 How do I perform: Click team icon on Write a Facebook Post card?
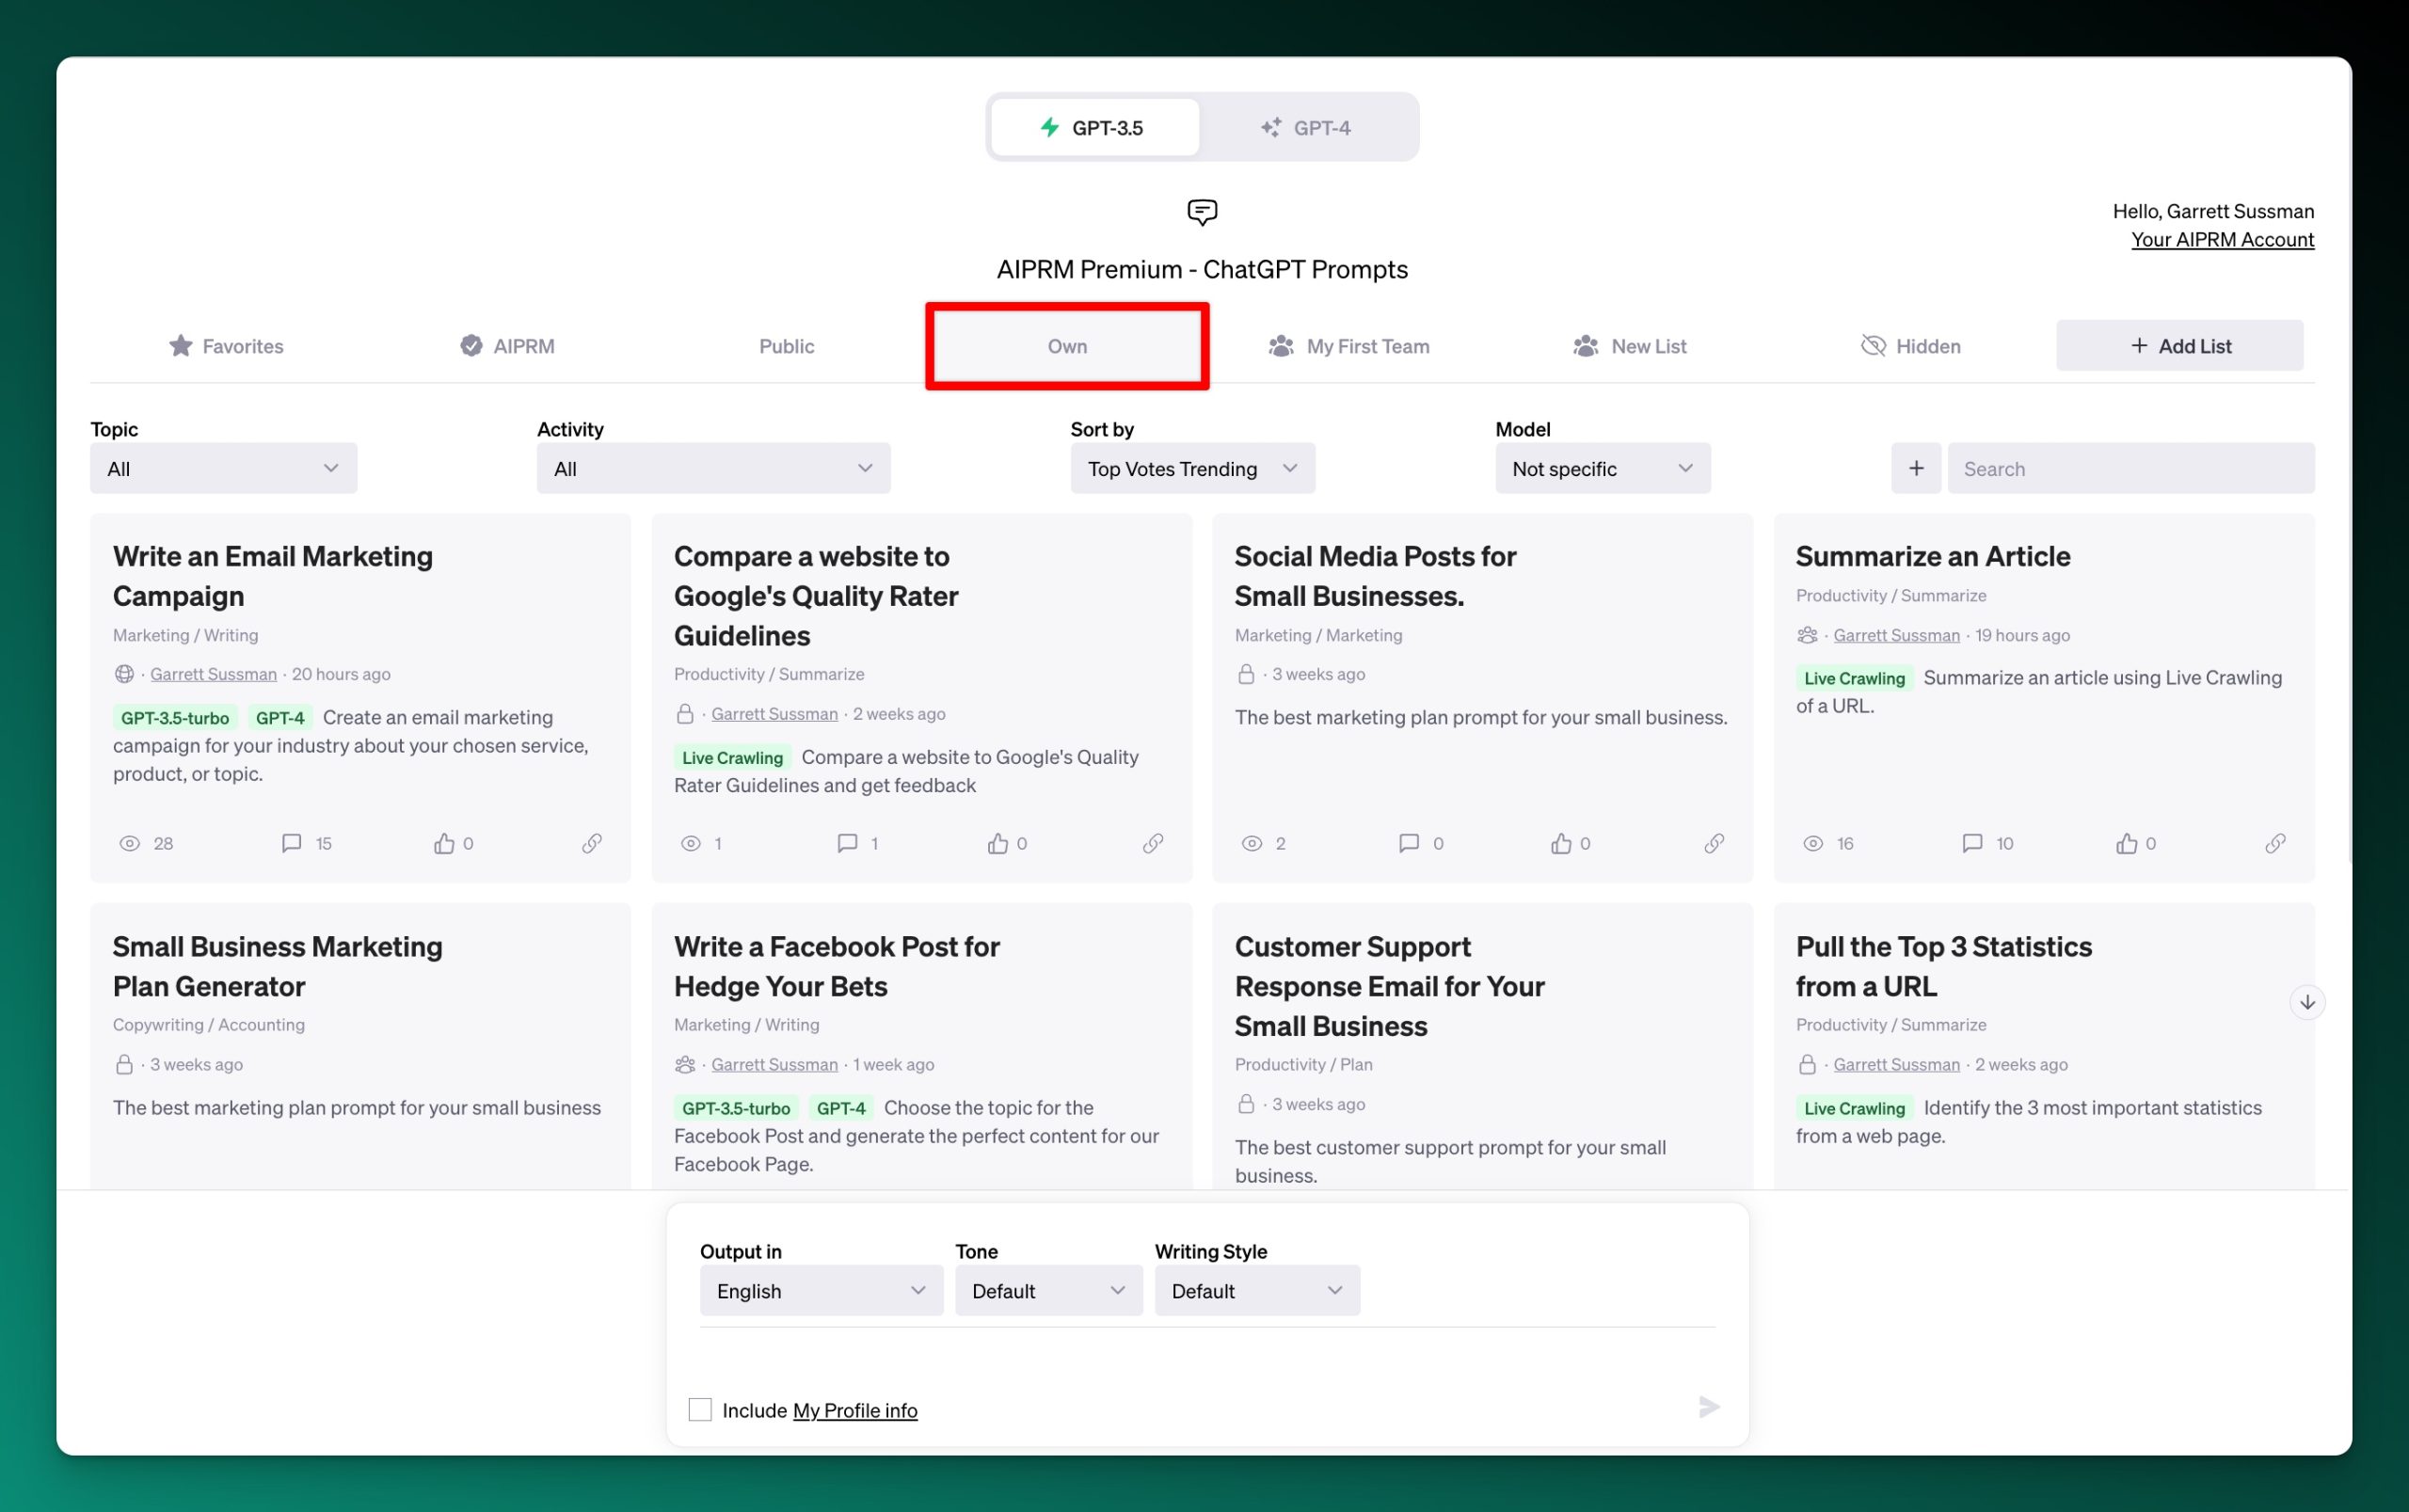coord(685,1064)
